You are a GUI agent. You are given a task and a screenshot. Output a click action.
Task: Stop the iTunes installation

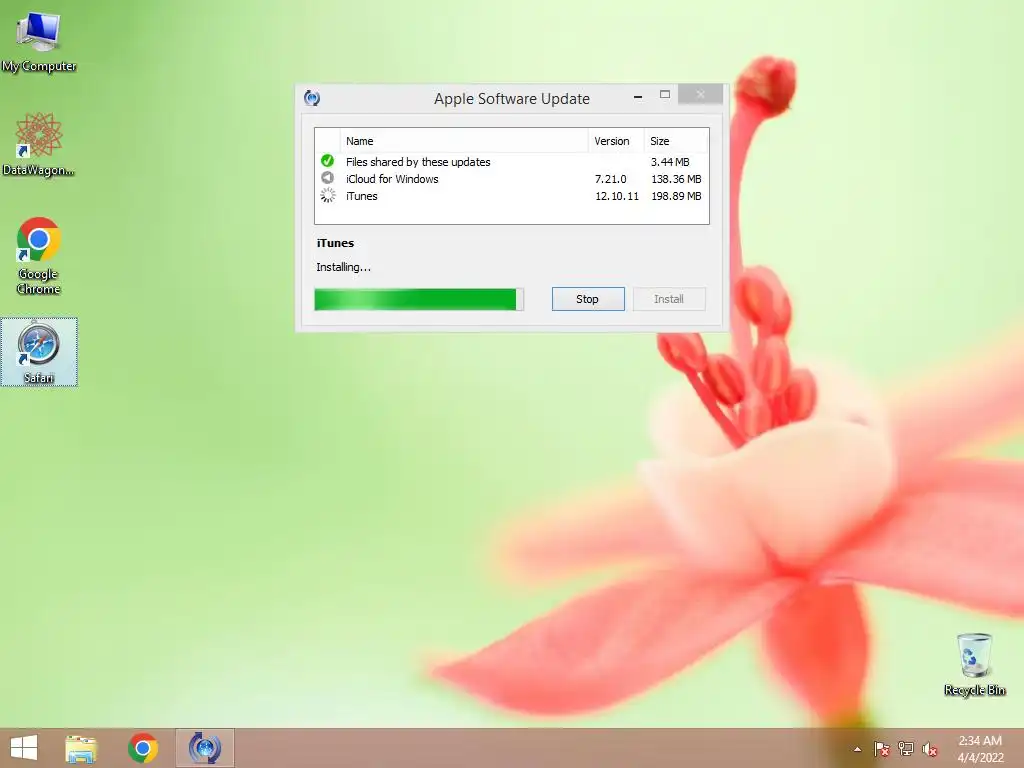pos(588,299)
